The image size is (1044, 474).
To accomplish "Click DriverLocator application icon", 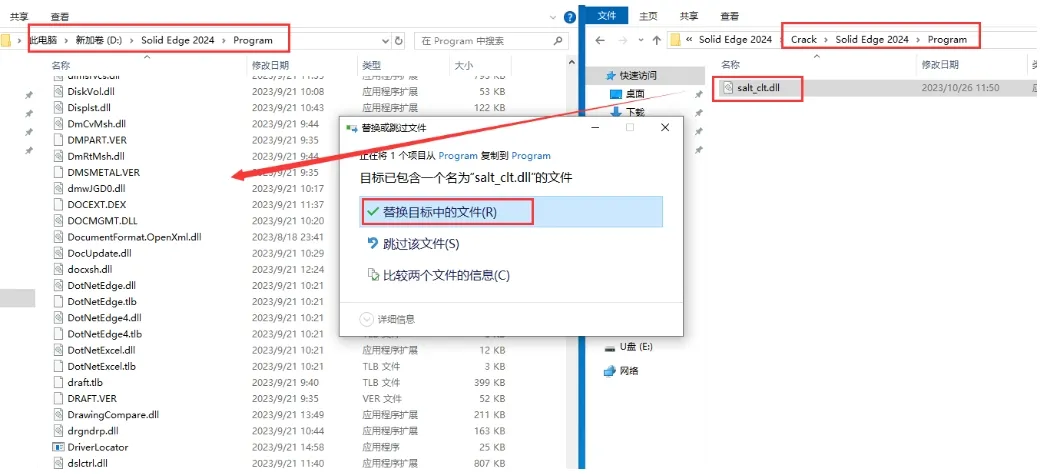I will (x=59, y=447).
